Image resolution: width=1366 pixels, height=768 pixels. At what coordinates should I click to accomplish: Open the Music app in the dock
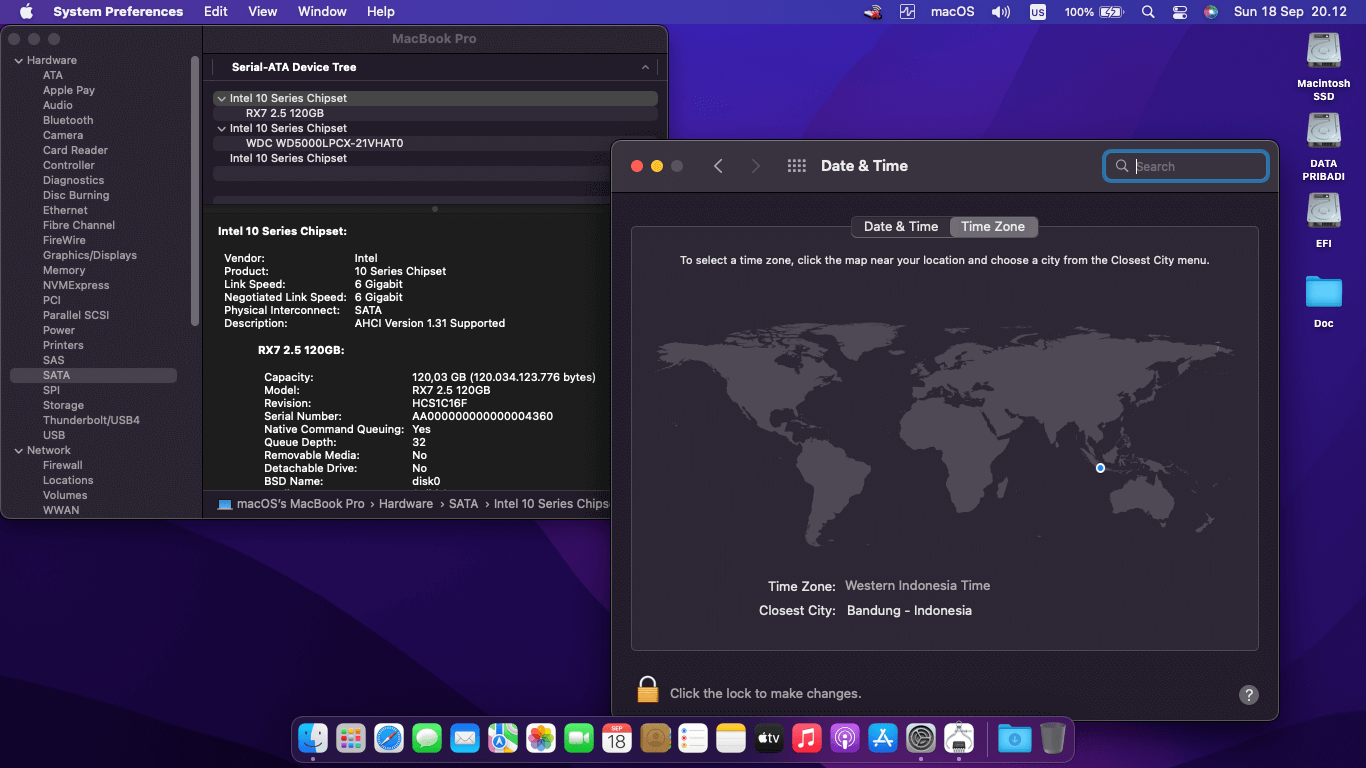point(807,739)
